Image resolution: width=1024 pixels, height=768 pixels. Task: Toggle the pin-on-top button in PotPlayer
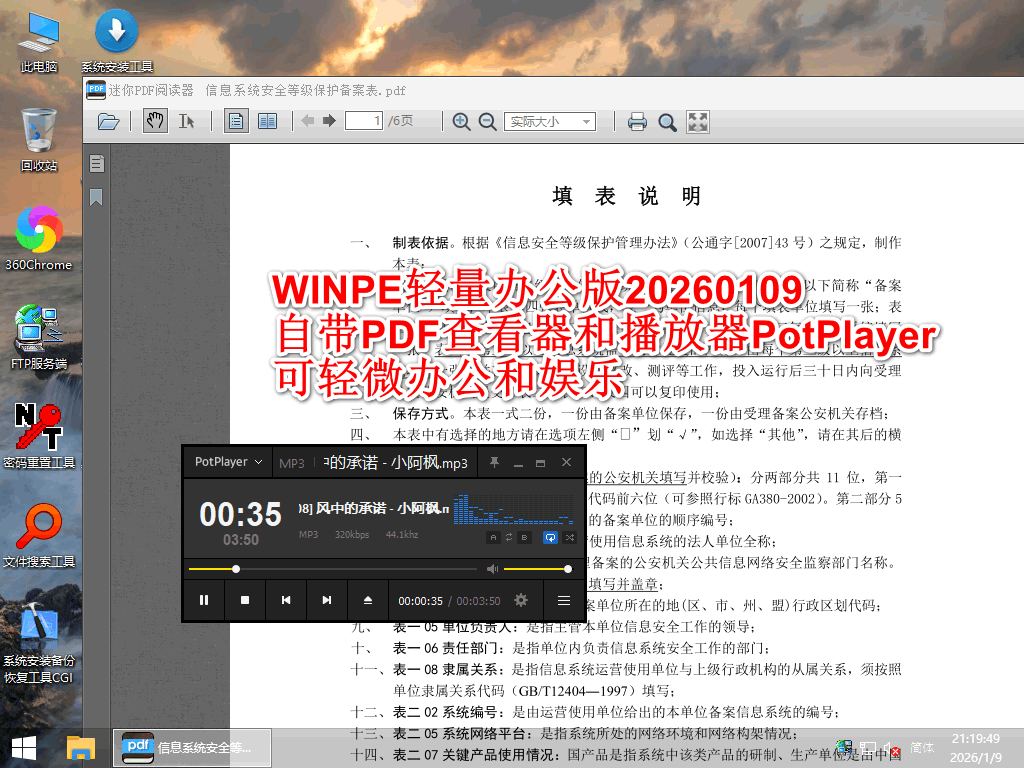pos(494,462)
